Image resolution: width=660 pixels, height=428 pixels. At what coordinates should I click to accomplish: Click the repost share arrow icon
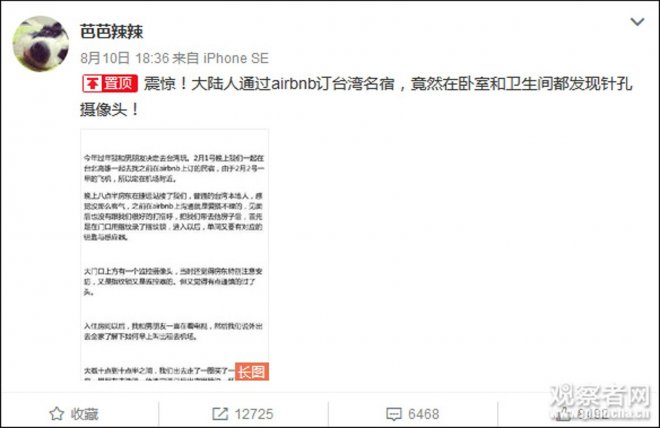[220, 414]
